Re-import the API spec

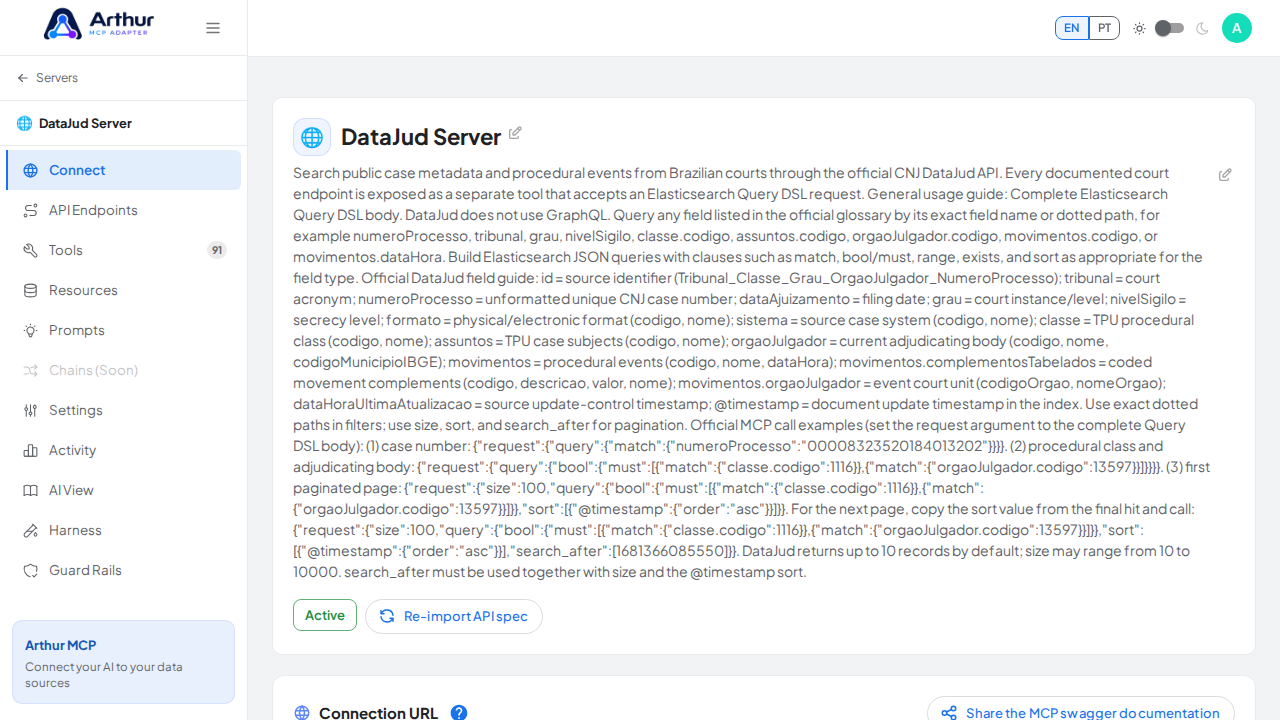454,616
